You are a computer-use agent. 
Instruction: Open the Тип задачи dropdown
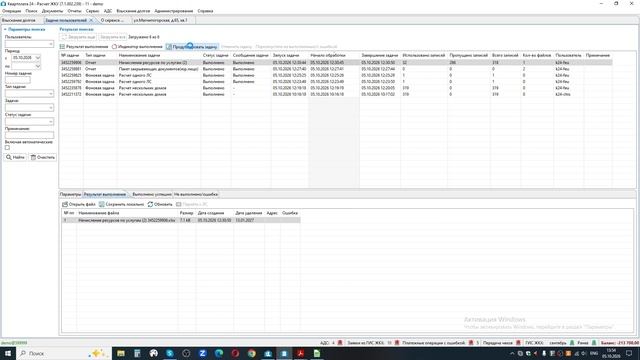pyautogui.click(x=51, y=93)
